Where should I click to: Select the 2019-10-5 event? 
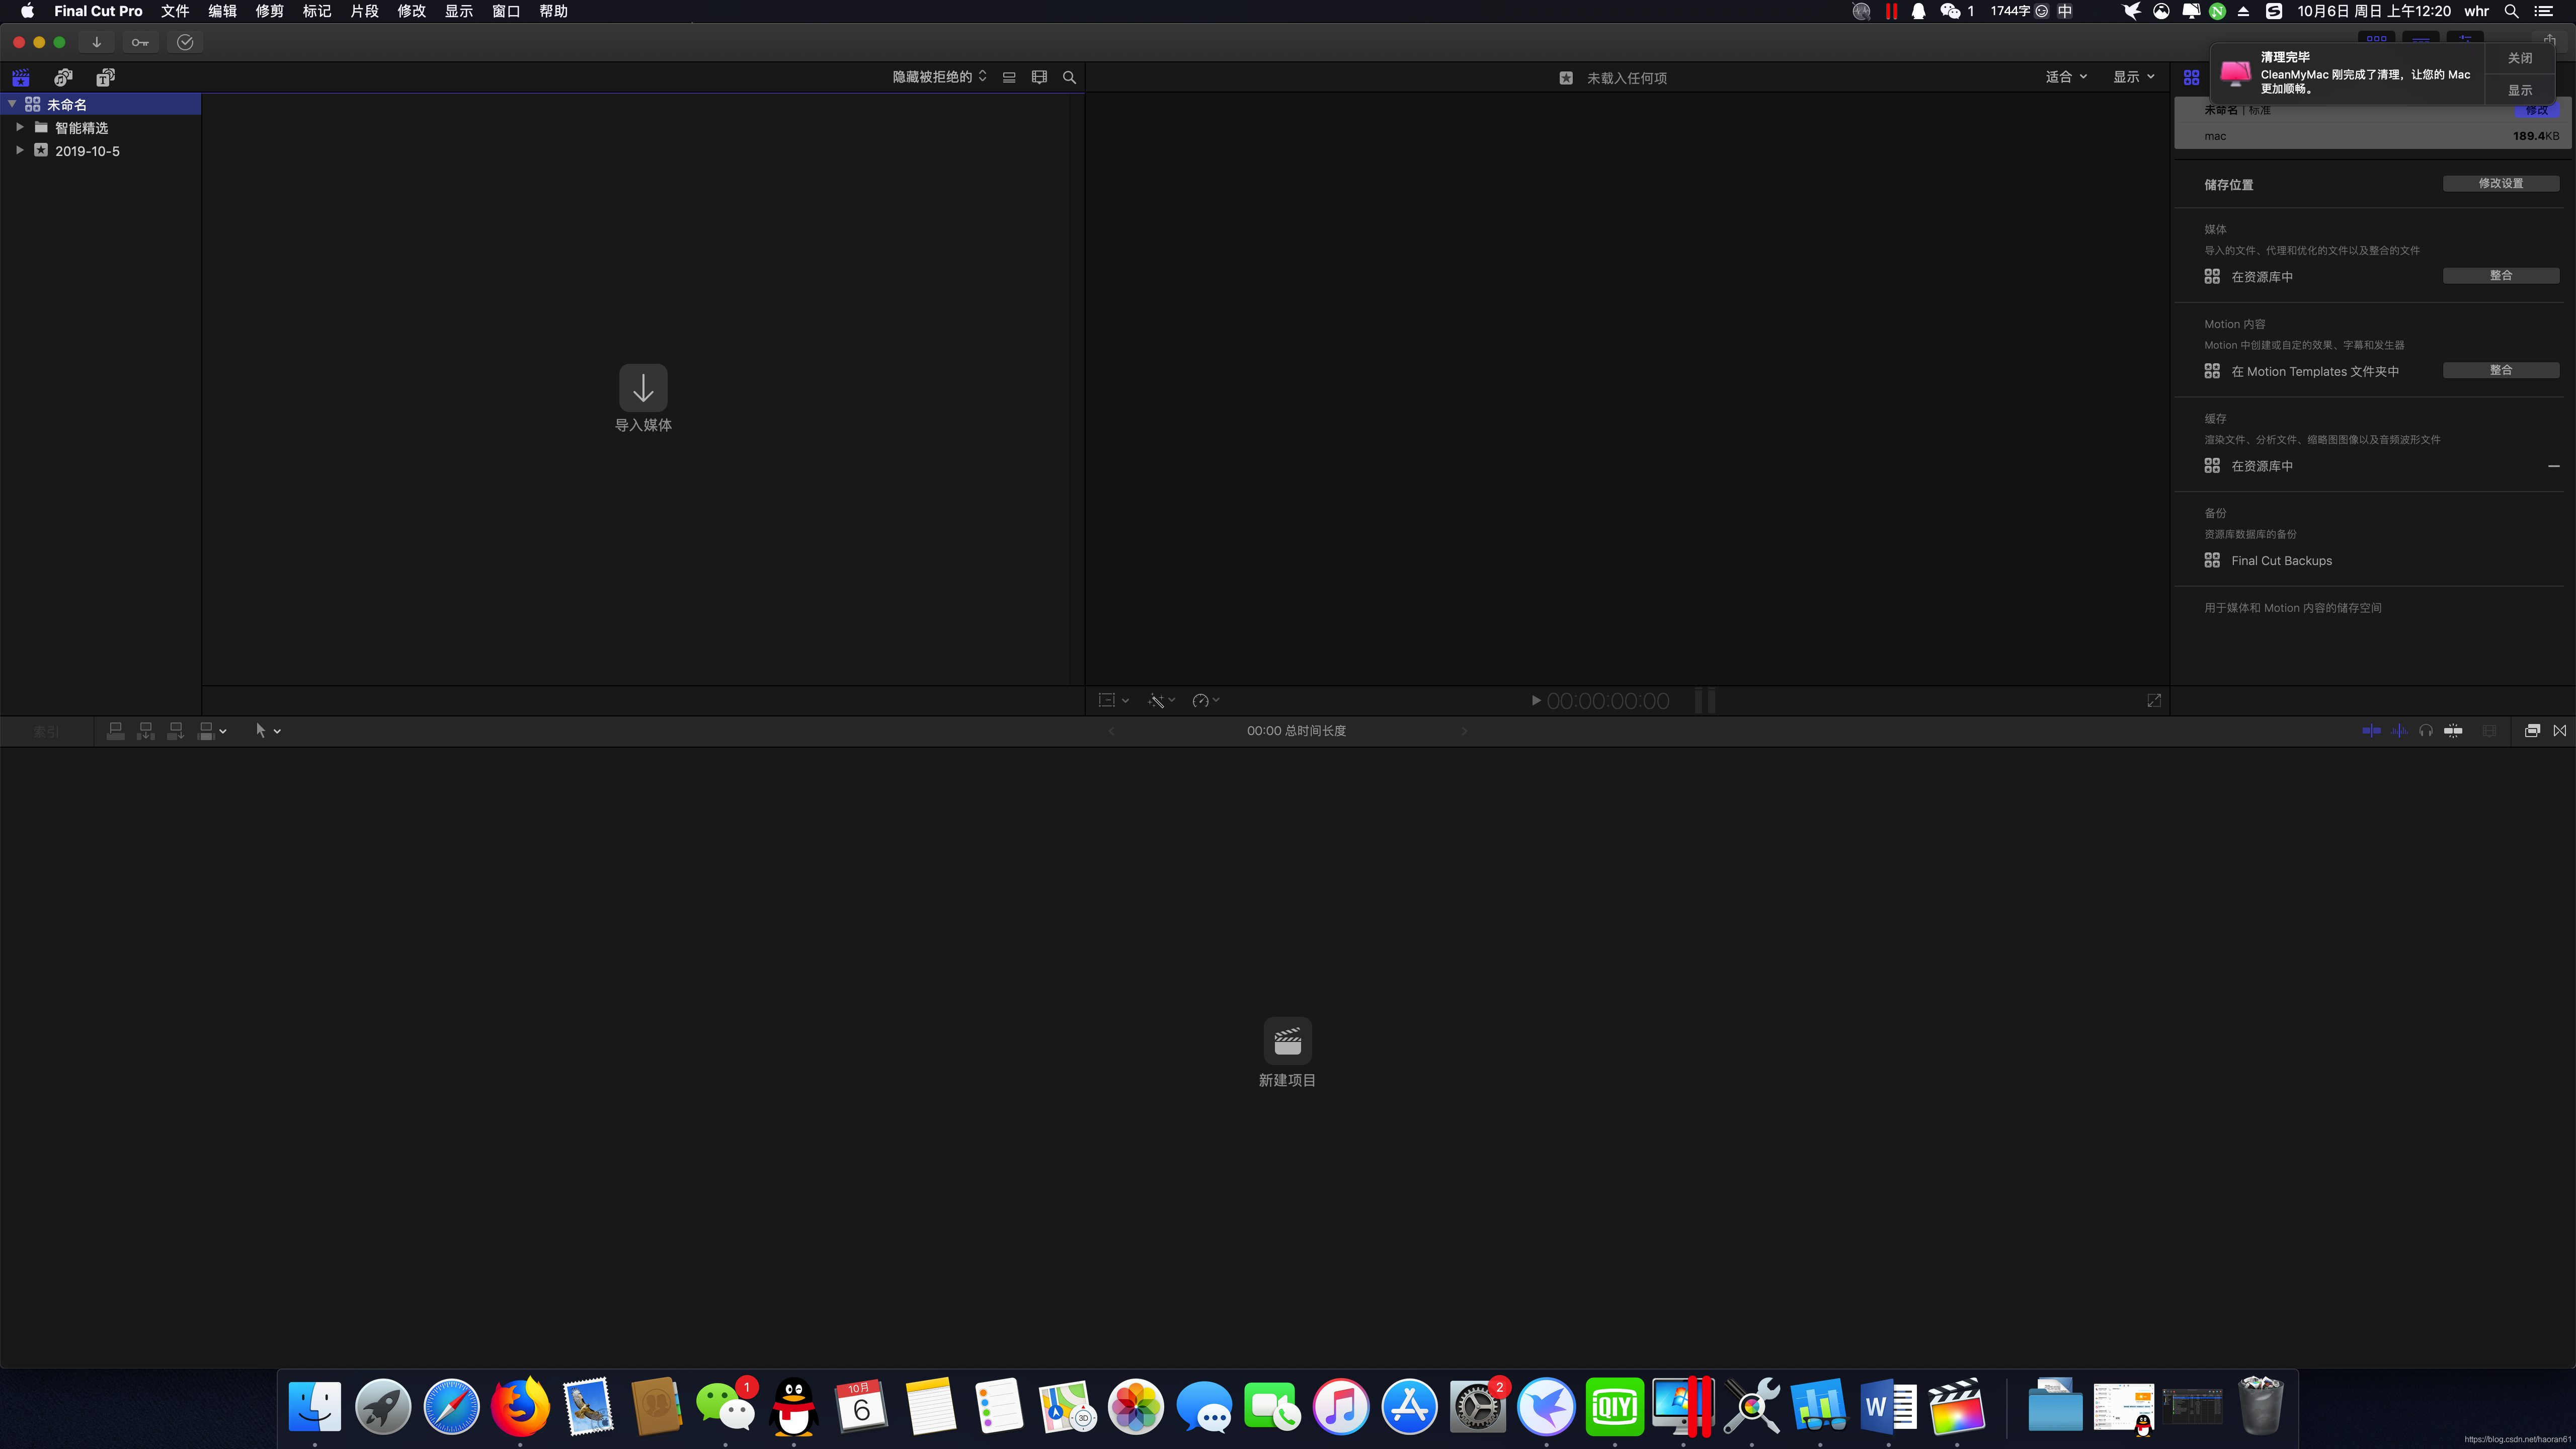[87, 151]
